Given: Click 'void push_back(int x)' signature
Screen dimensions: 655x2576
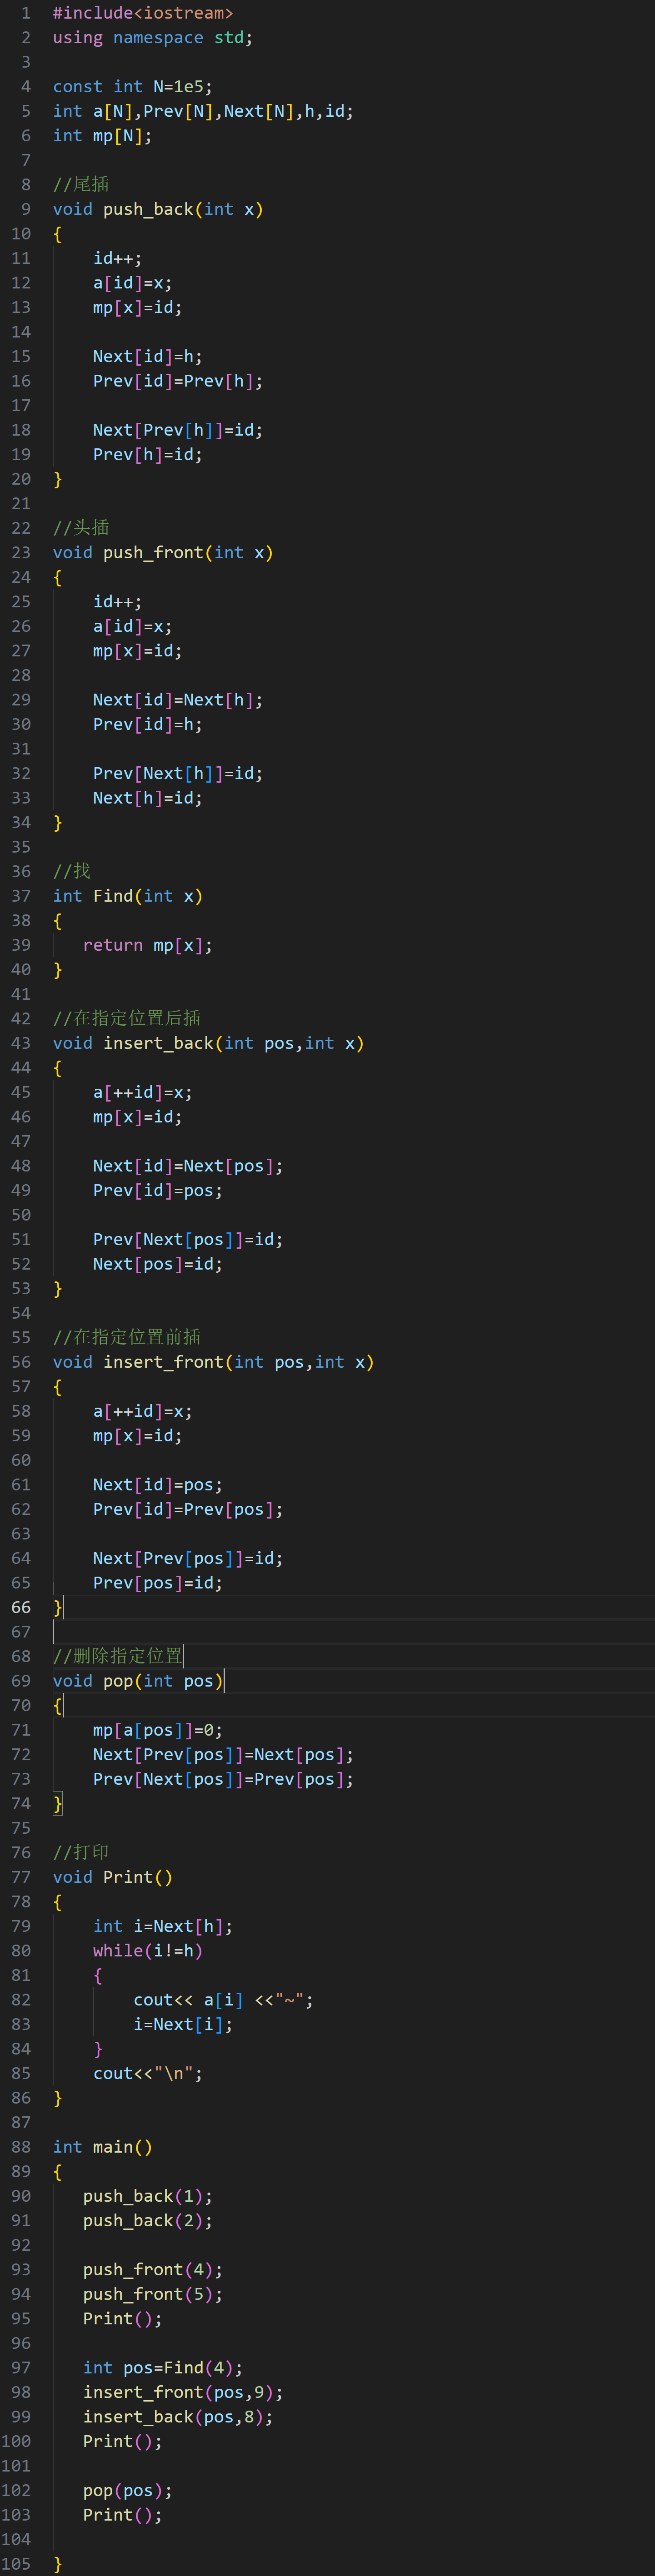Looking at the screenshot, I should 158,209.
